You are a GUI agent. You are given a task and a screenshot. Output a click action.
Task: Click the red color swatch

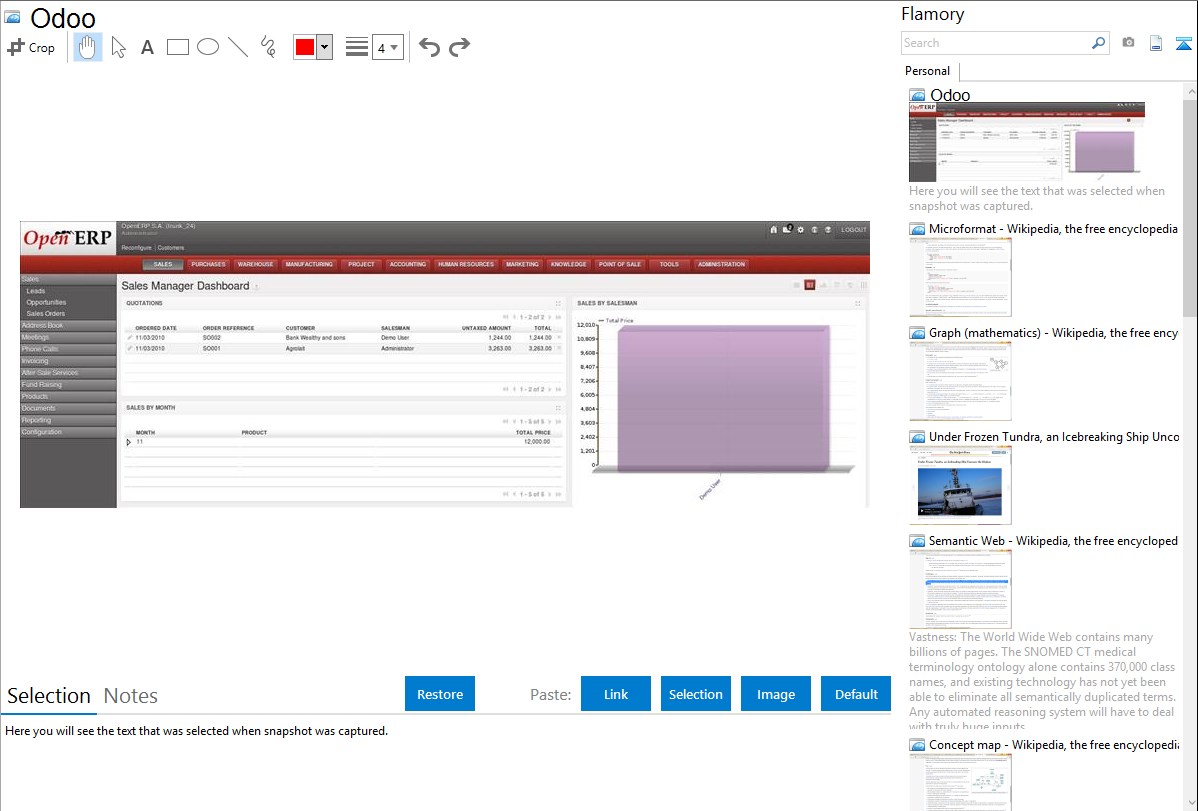pos(305,47)
